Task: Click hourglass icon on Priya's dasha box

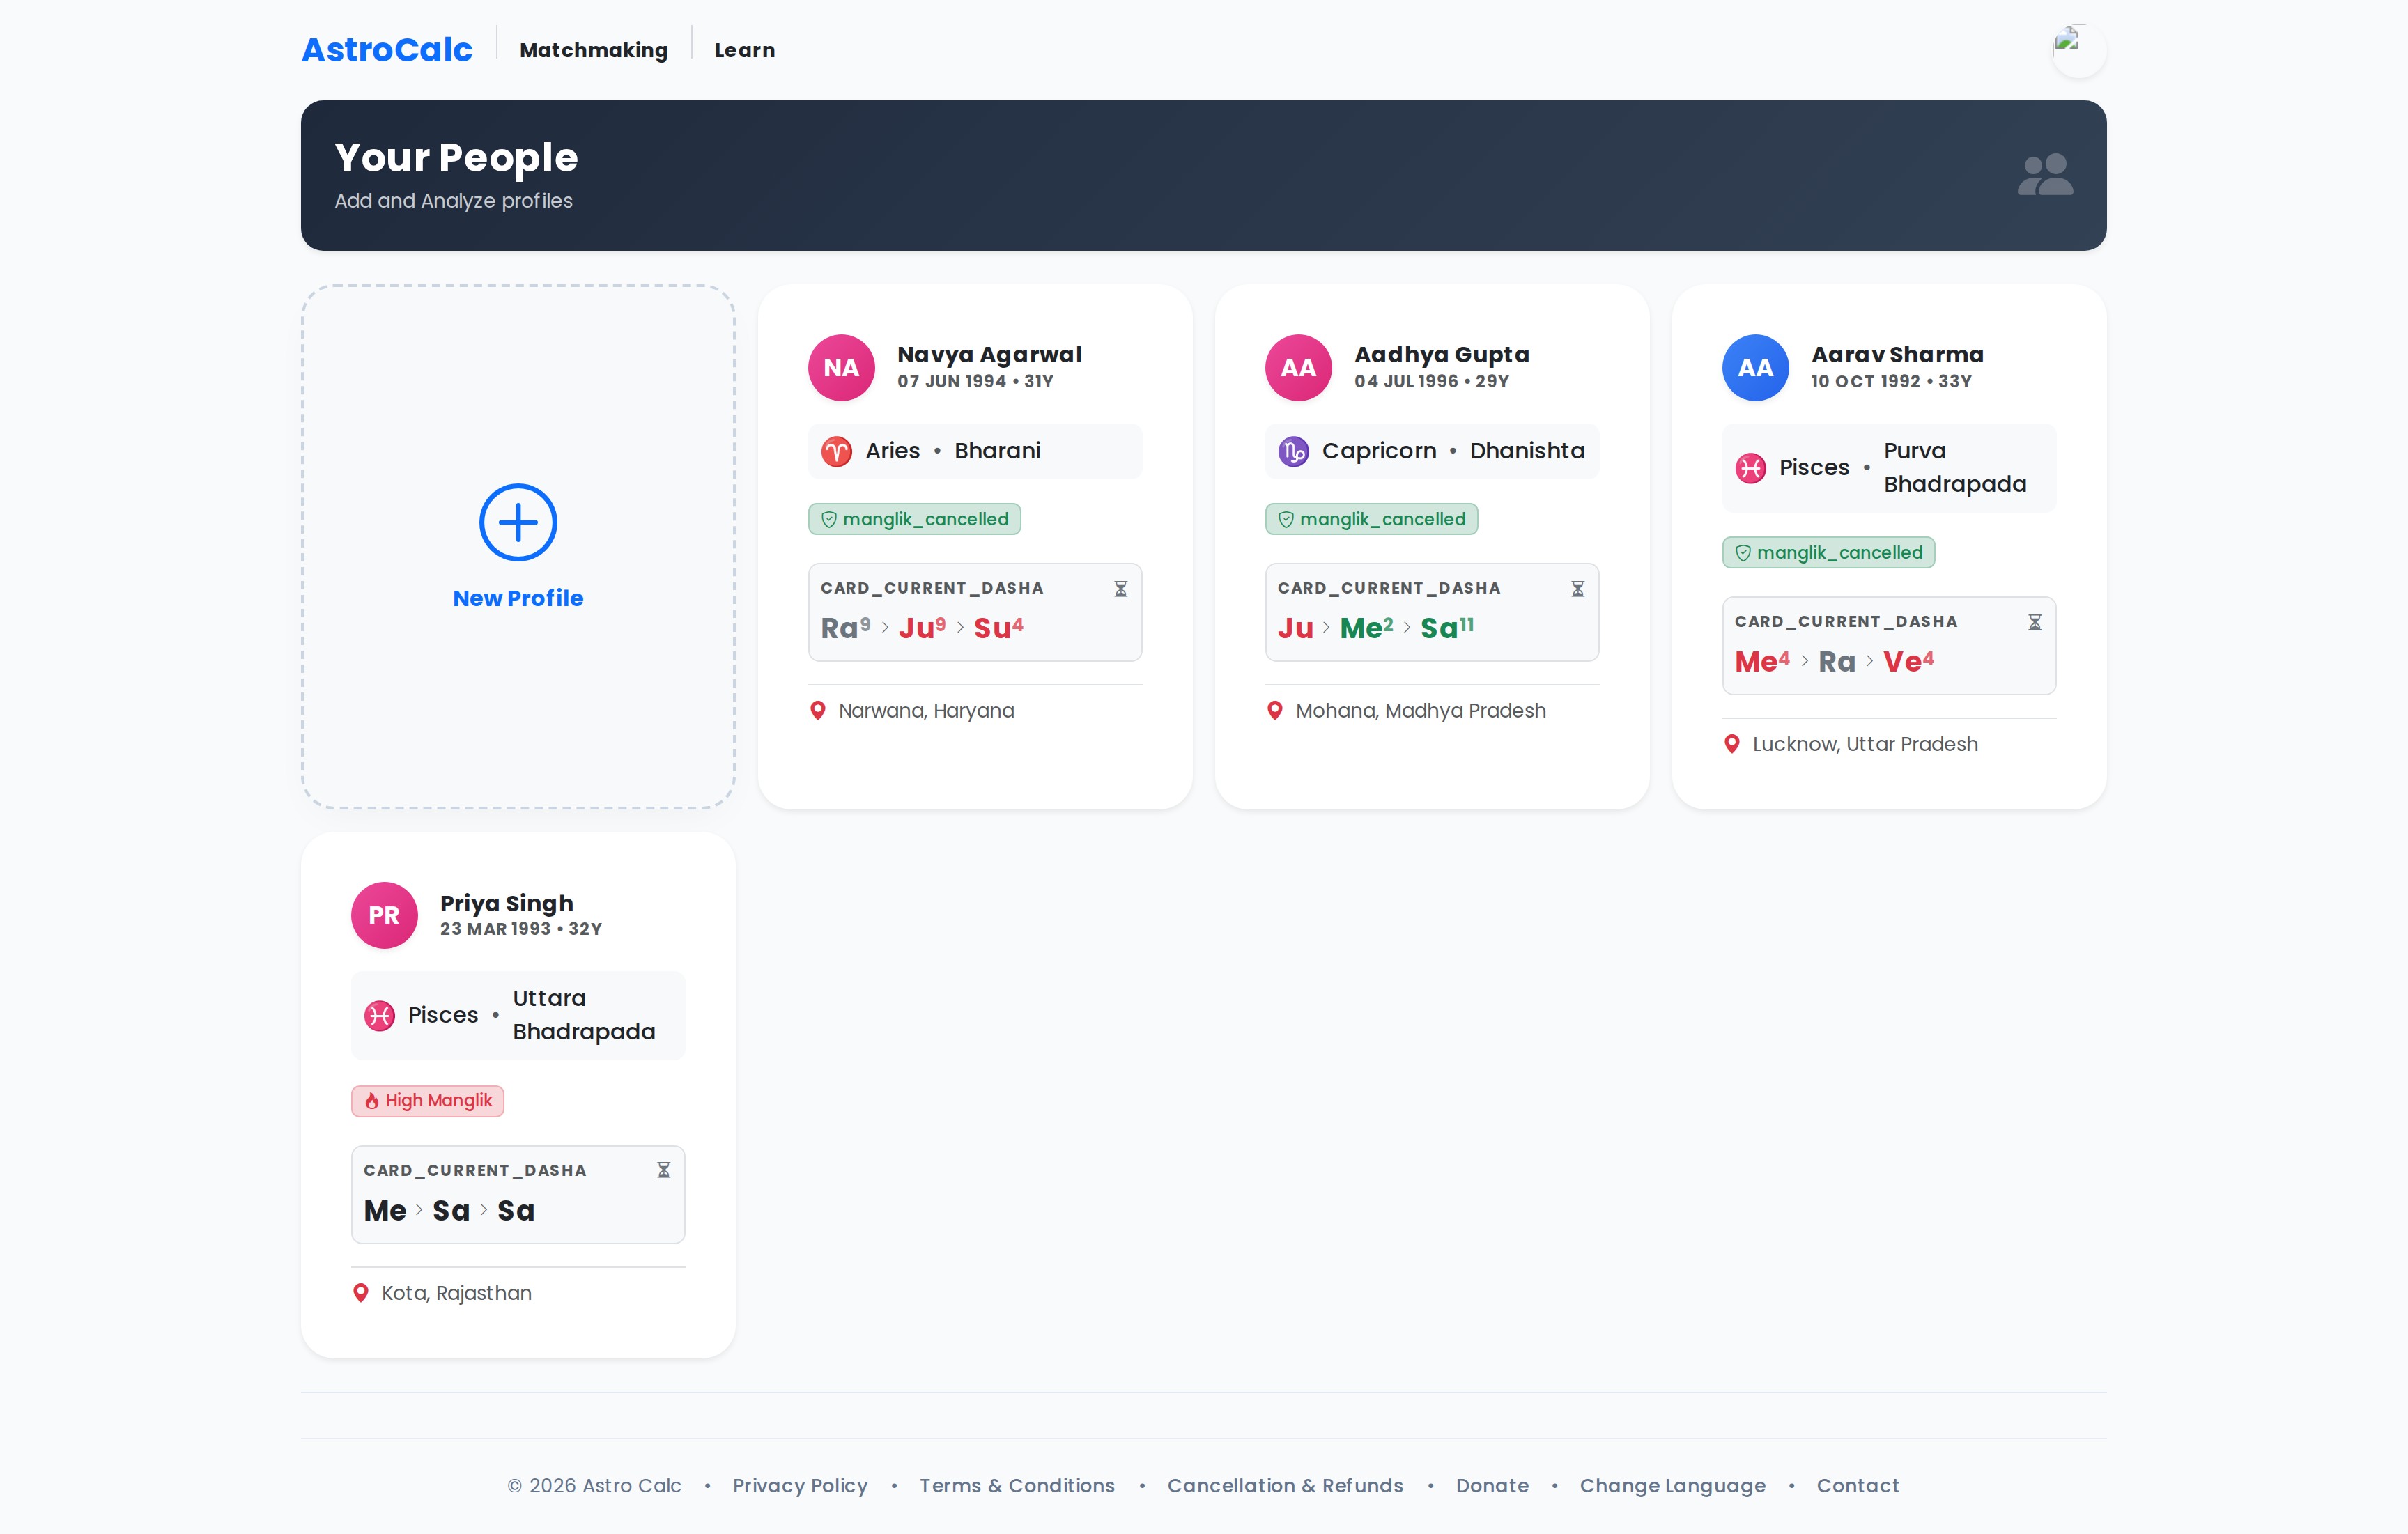Action: point(663,1170)
